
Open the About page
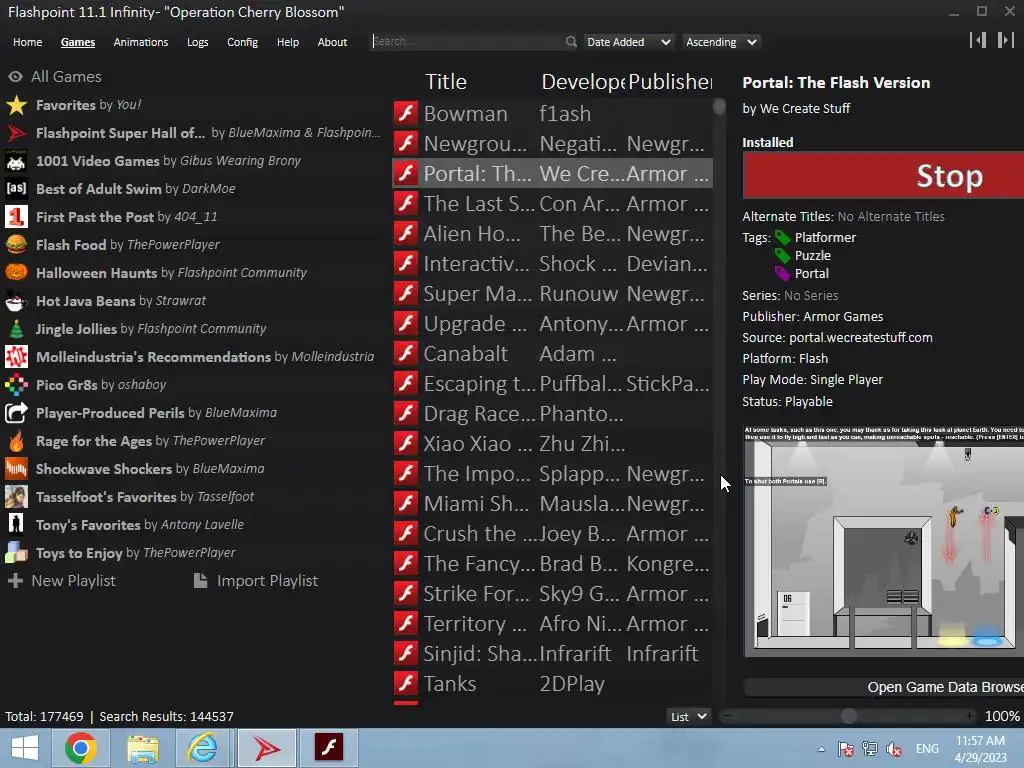pos(332,42)
